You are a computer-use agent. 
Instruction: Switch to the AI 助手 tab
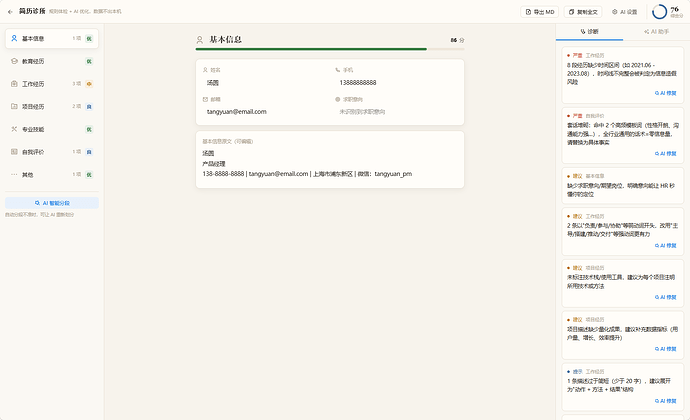click(x=656, y=32)
